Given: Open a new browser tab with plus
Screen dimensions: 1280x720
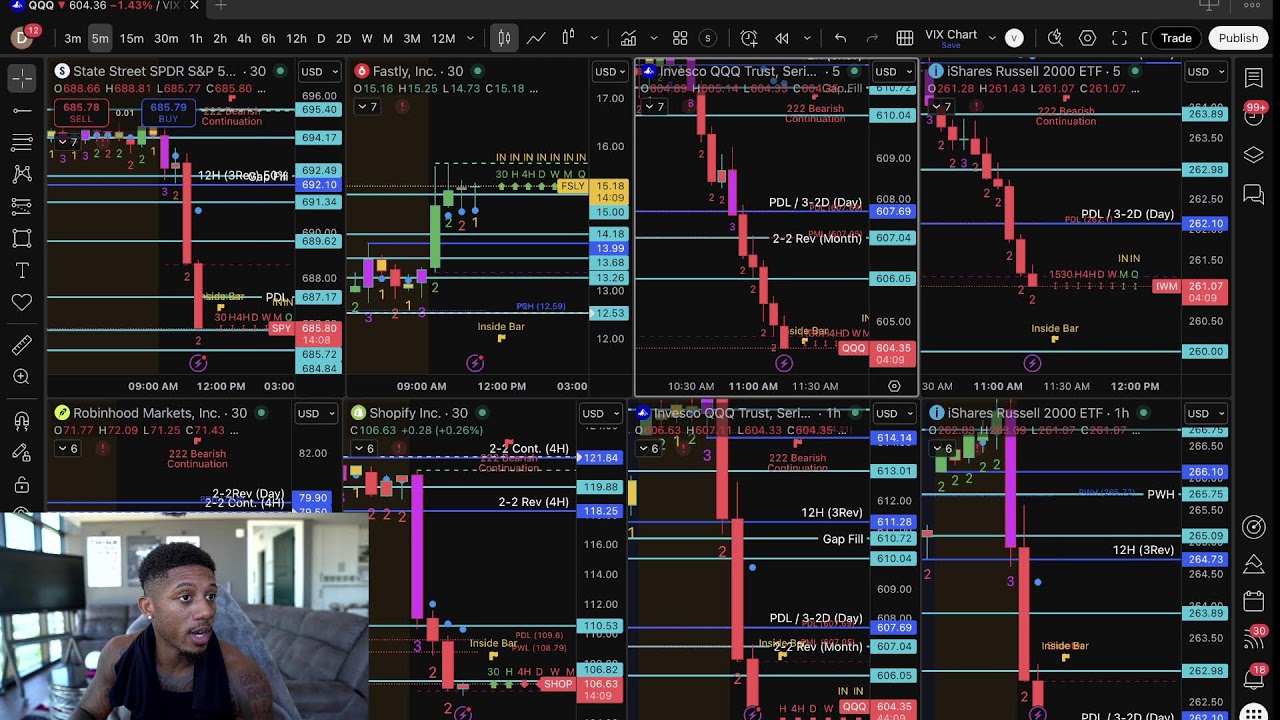Looking at the screenshot, I should (x=221, y=6).
